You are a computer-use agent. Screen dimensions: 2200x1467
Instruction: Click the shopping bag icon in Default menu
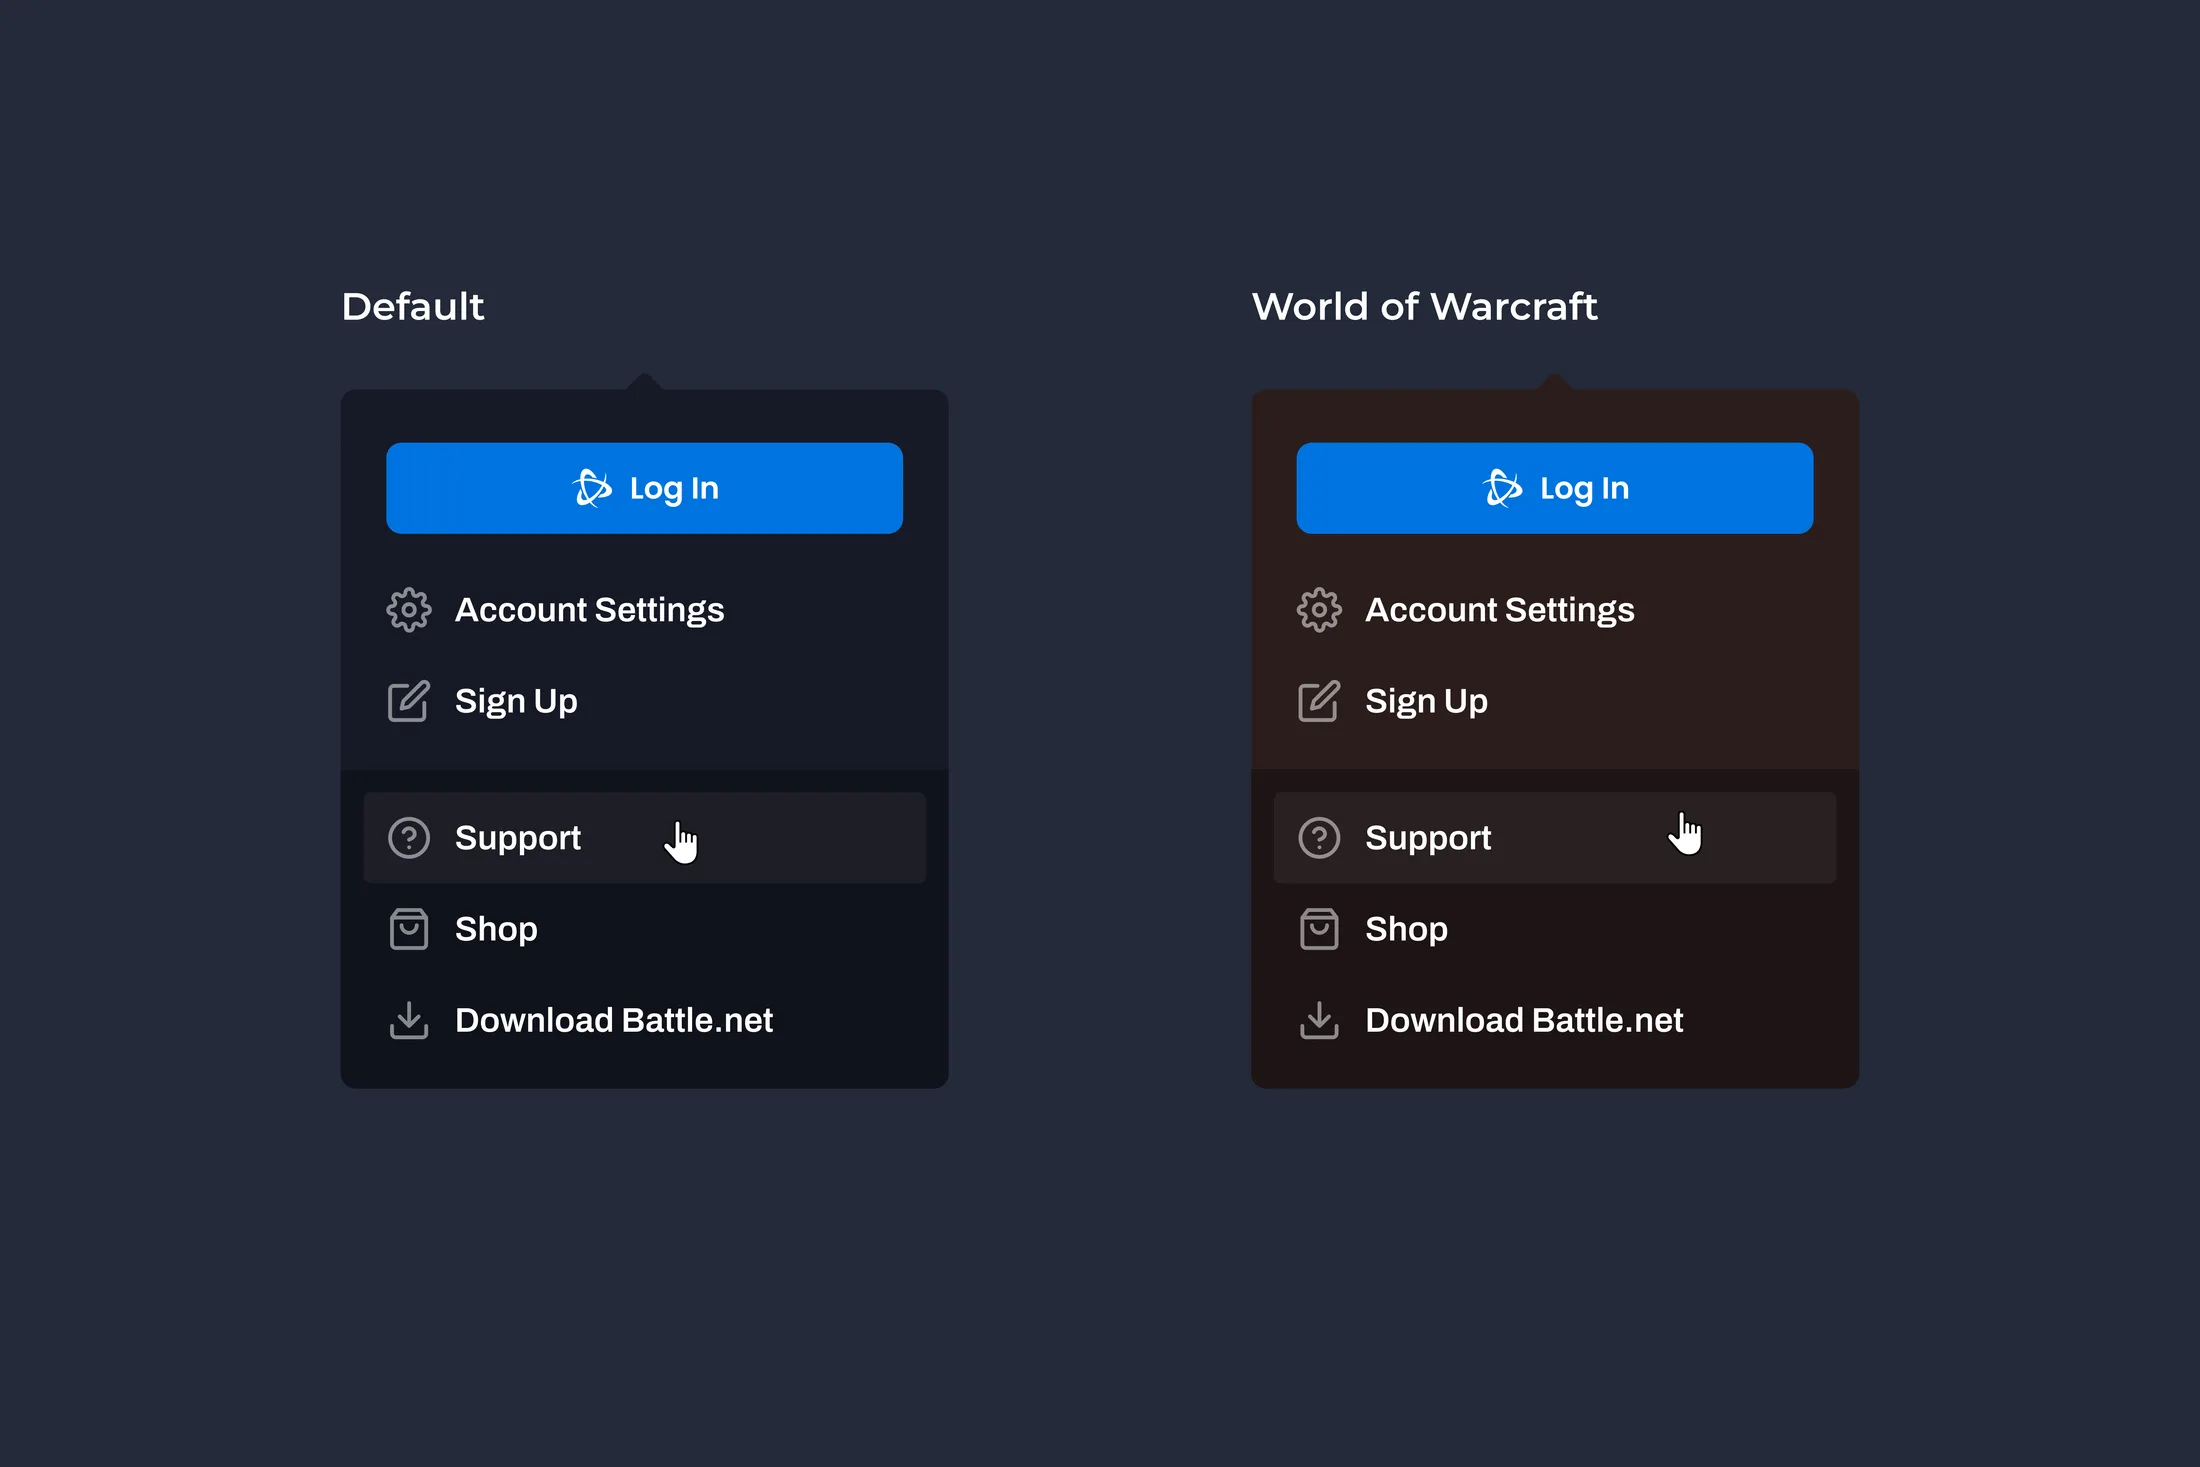point(409,929)
